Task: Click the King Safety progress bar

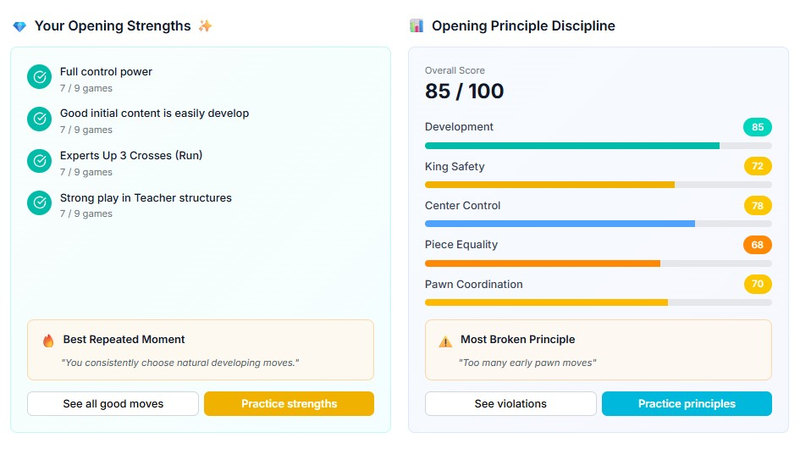Action: [598, 185]
